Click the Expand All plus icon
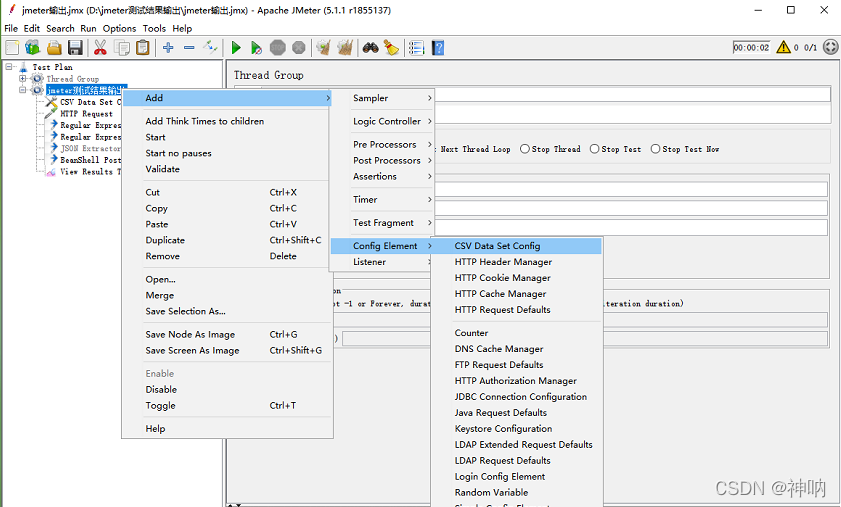 tap(168, 48)
